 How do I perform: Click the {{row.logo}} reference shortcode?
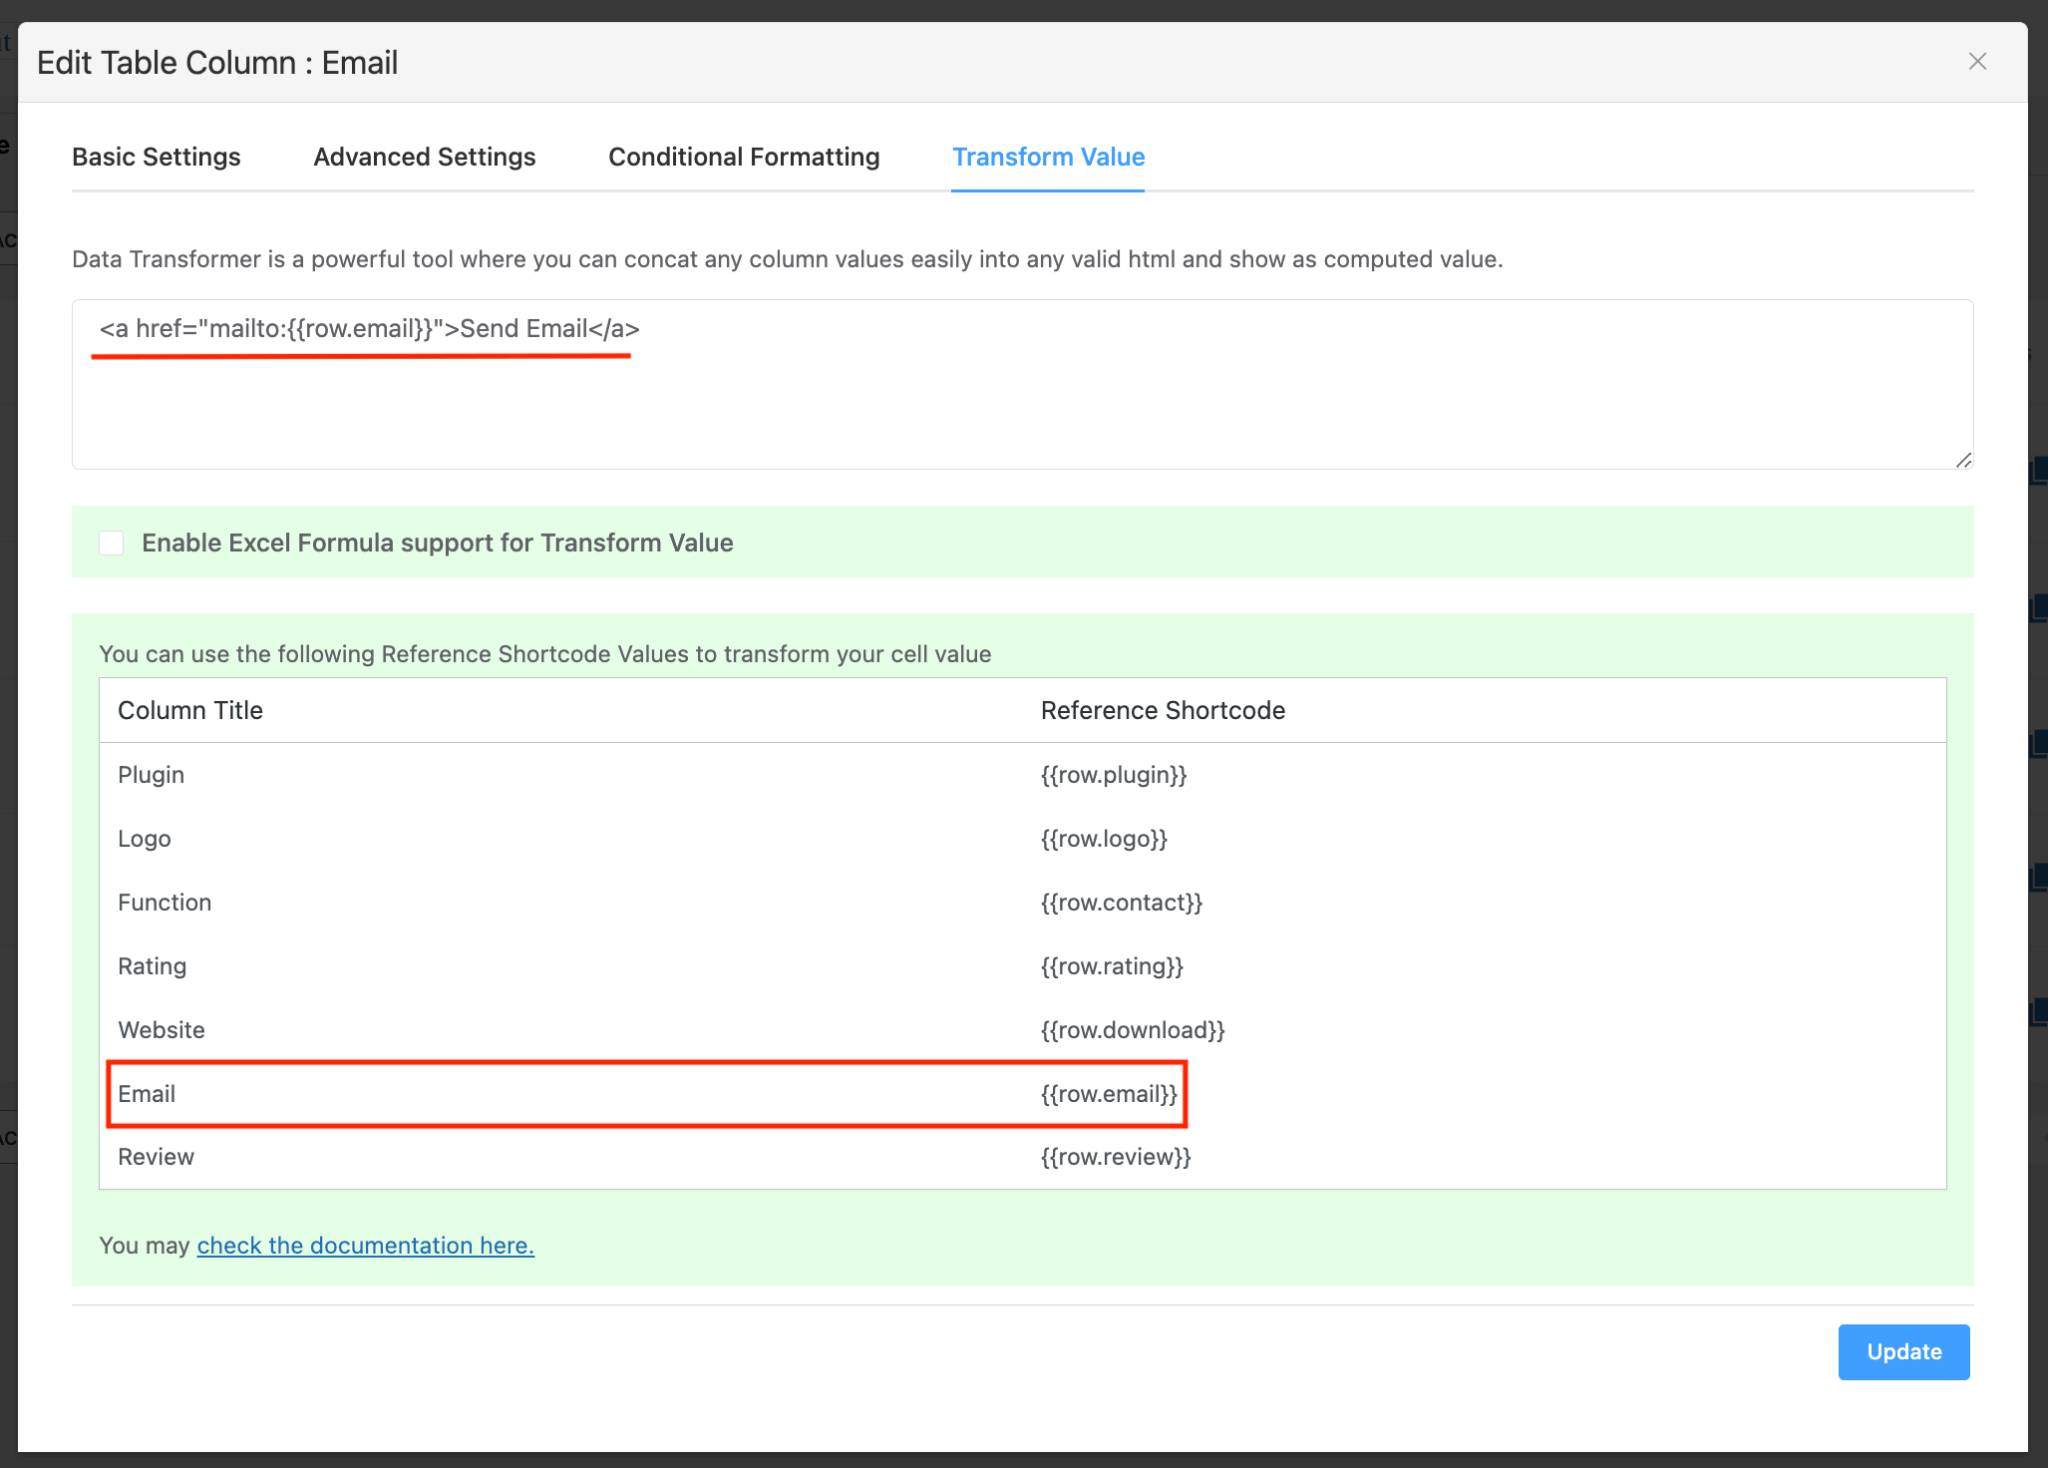coord(1104,839)
